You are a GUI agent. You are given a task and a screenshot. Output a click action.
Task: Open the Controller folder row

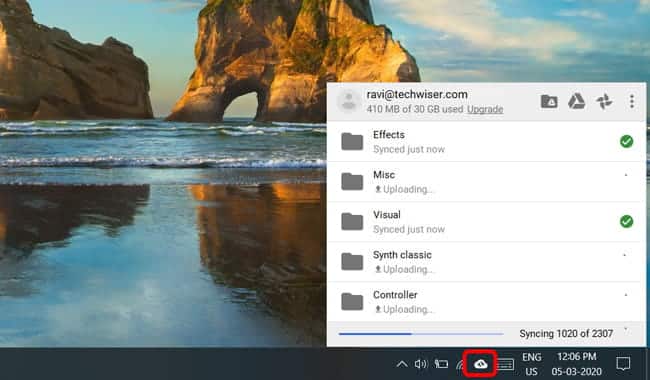pos(486,302)
